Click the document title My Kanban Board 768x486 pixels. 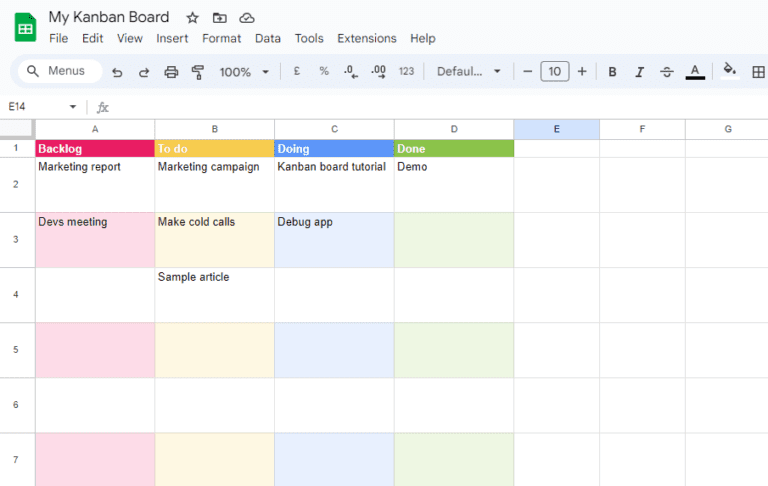click(109, 17)
